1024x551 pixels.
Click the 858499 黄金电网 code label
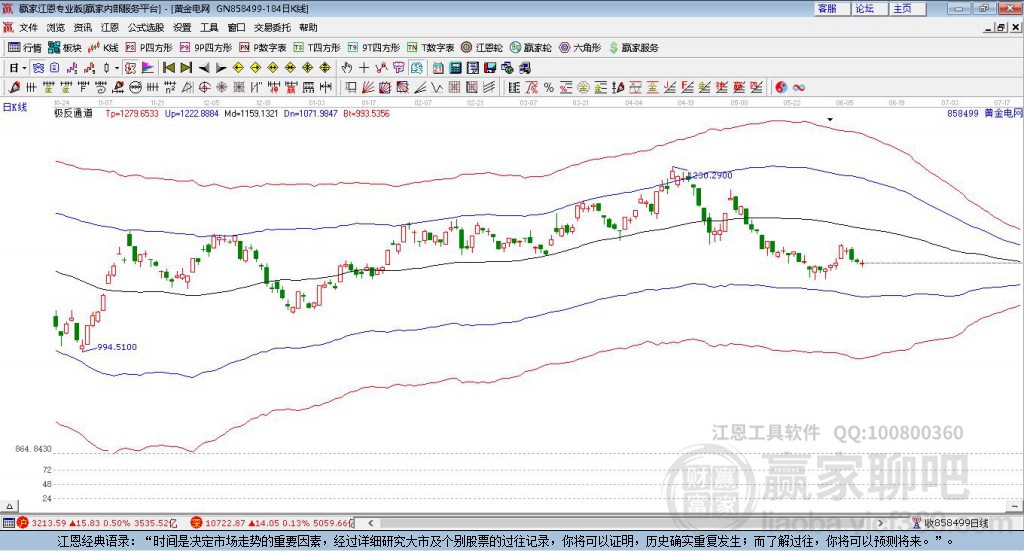pos(985,114)
